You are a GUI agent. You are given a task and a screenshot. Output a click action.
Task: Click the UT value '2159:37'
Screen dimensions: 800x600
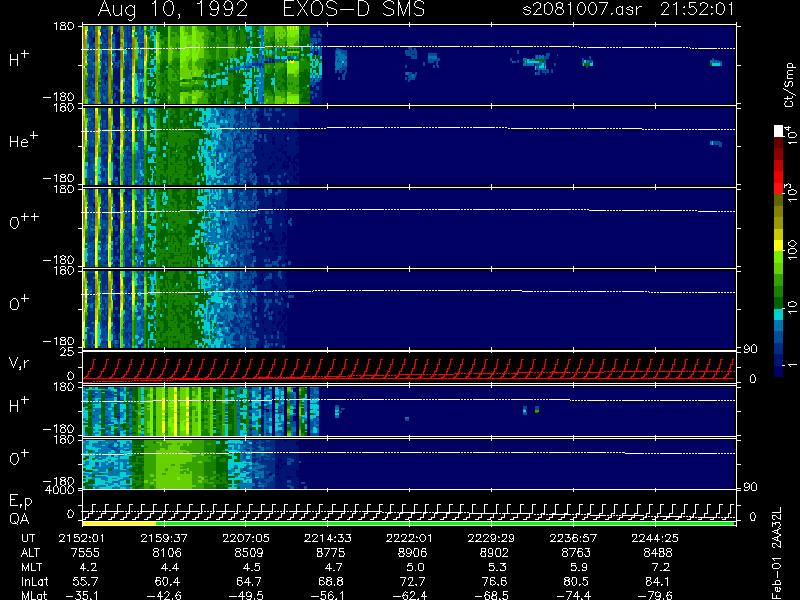(164, 538)
